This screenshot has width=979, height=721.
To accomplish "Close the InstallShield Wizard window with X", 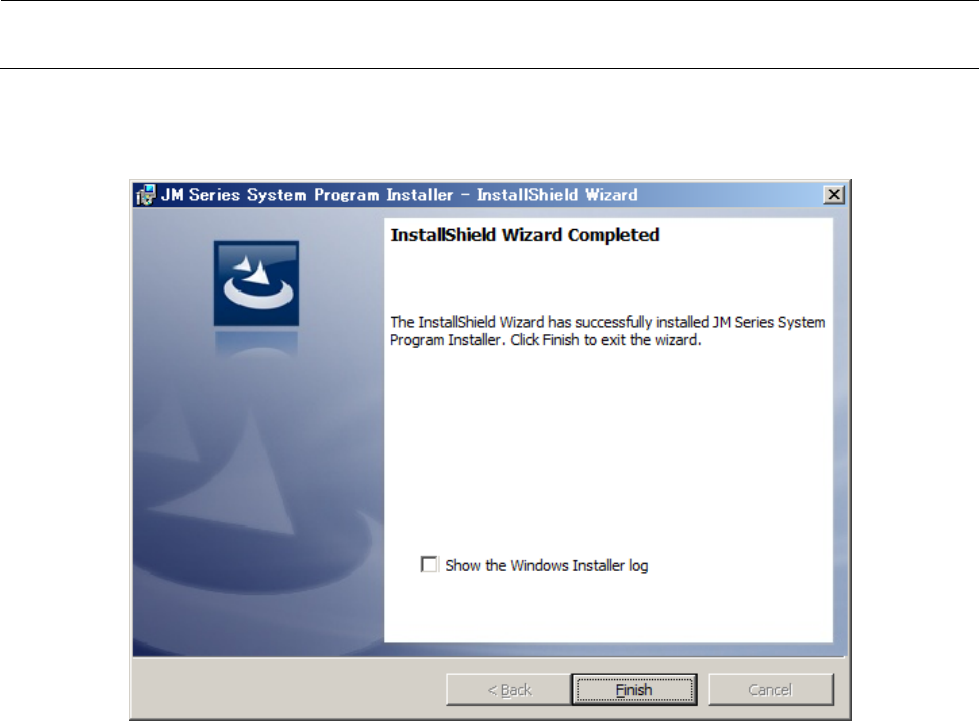I will pyautogui.click(x=834, y=195).
